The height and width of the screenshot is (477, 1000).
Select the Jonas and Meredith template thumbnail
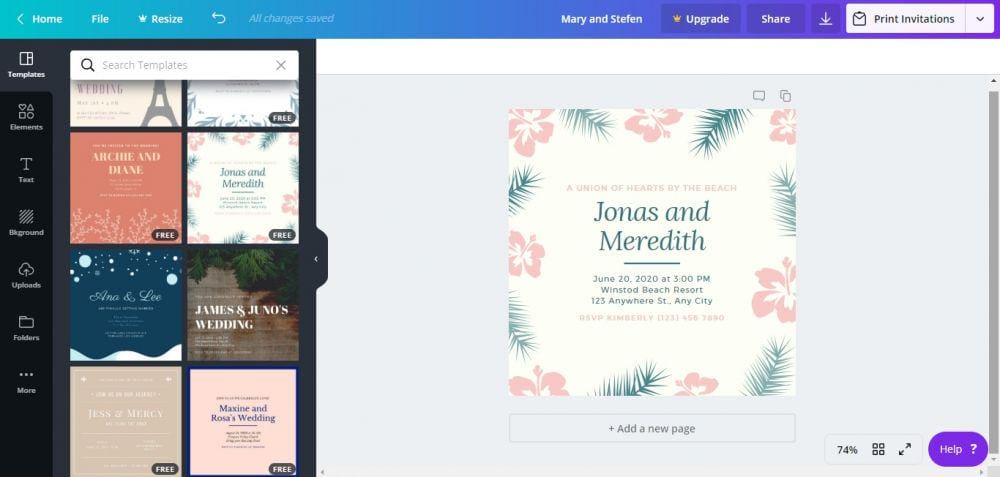click(243, 188)
